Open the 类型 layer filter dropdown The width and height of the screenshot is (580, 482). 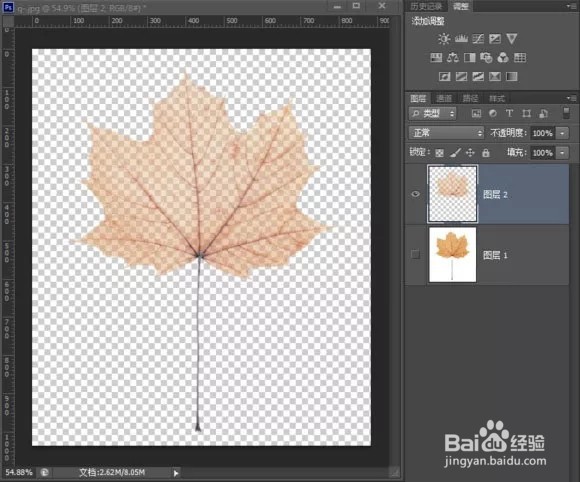(x=432, y=114)
